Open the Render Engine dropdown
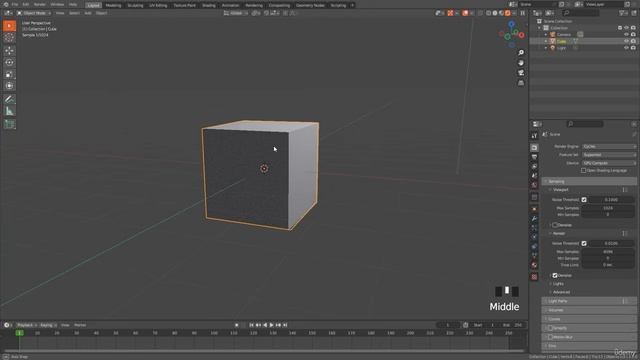 click(609, 146)
